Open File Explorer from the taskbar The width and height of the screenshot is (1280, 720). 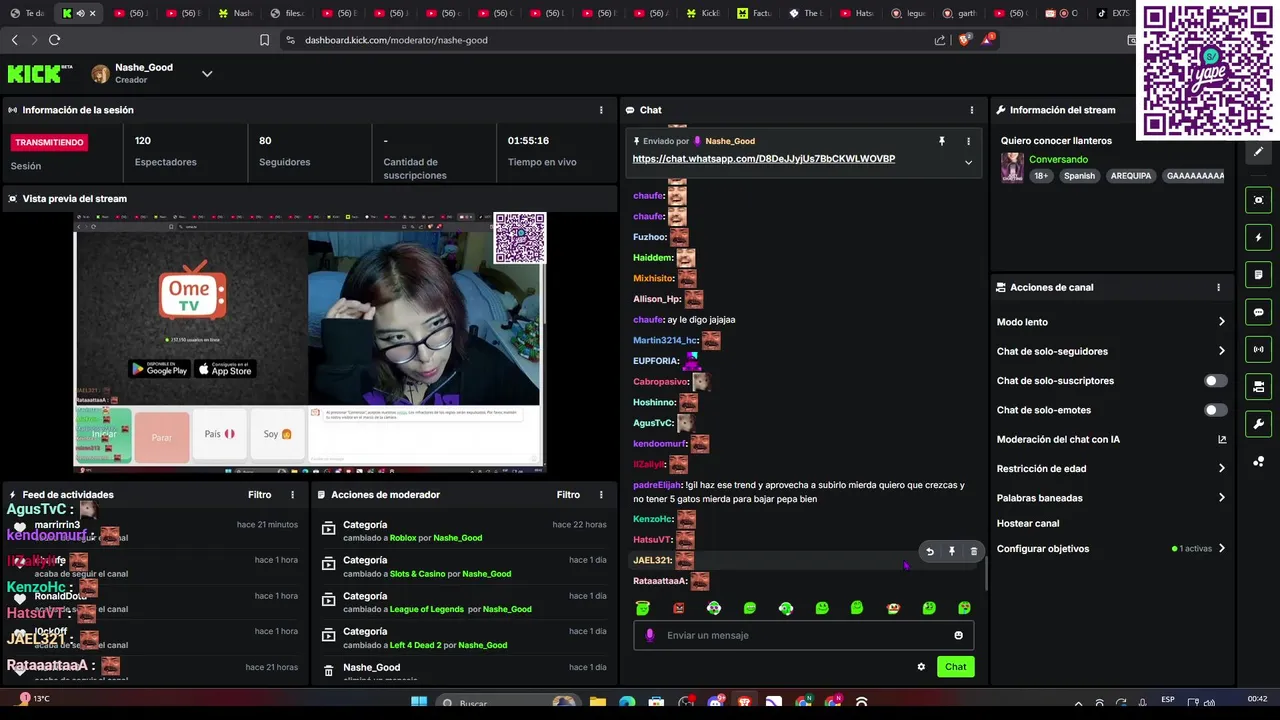(x=597, y=702)
